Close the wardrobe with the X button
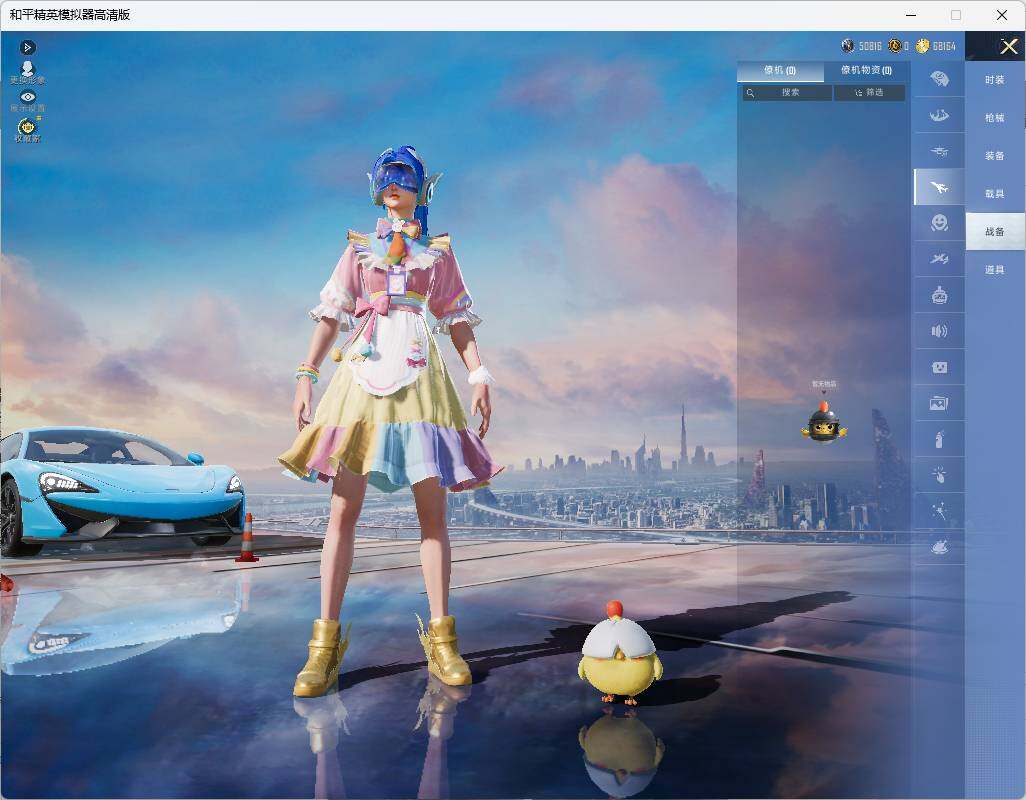This screenshot has width=1026, height=800. [1008, 46]
